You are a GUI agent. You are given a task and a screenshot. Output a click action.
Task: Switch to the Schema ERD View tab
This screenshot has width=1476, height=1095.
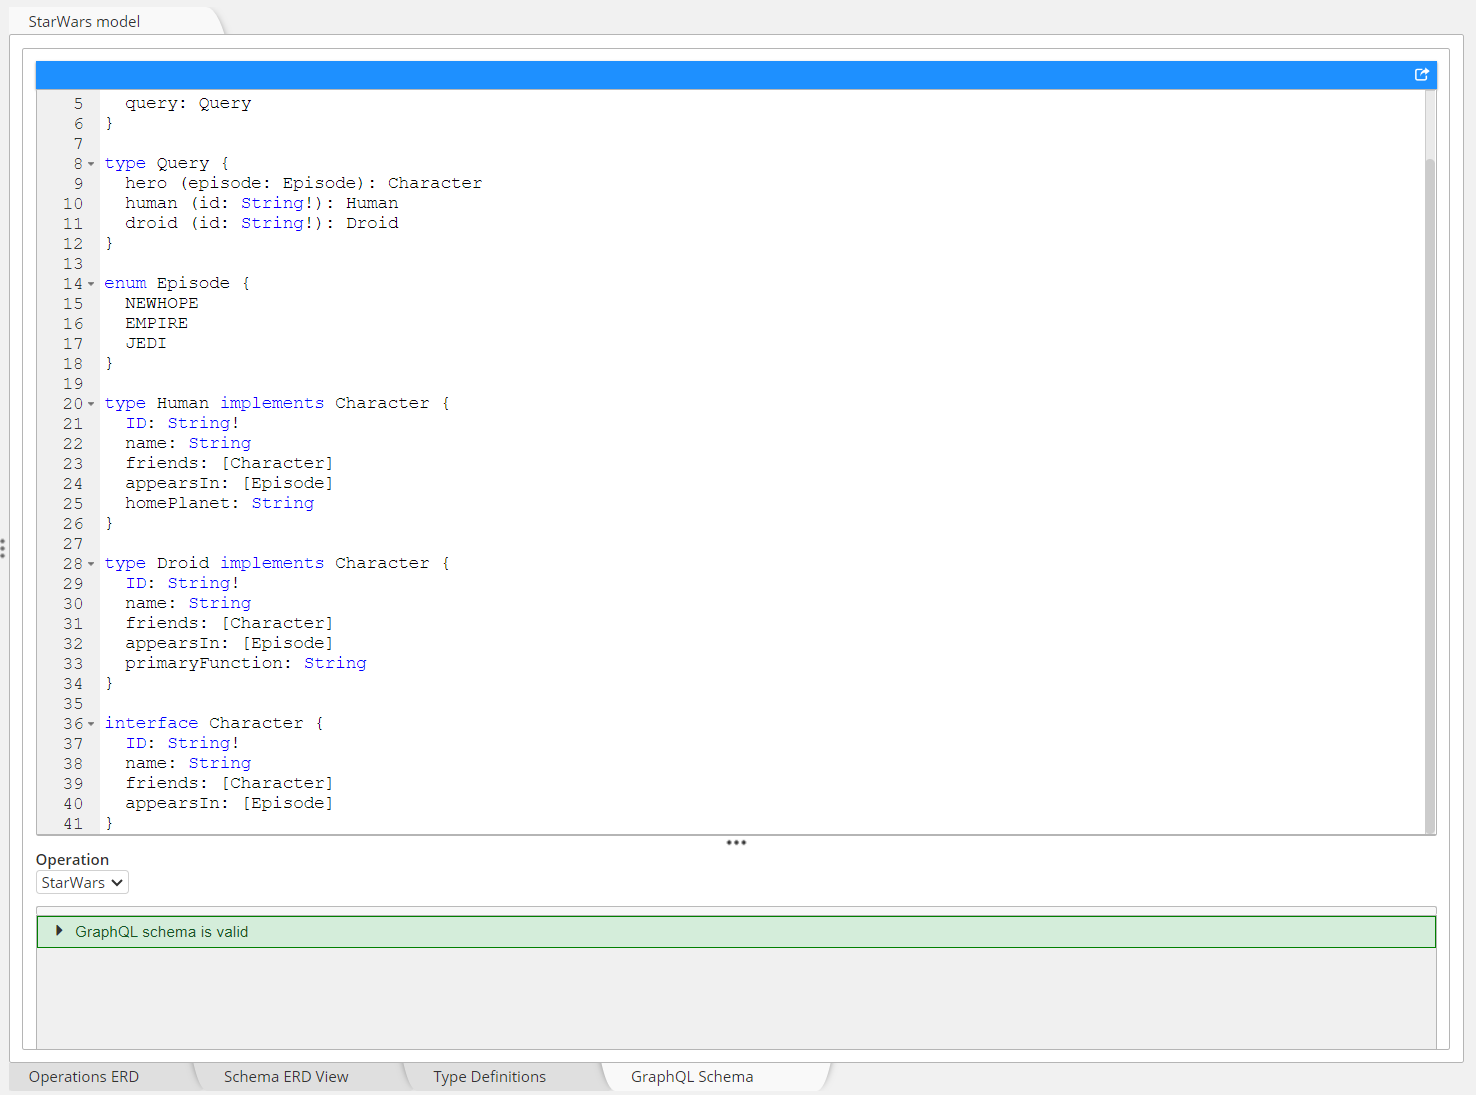pos(286,1077)
